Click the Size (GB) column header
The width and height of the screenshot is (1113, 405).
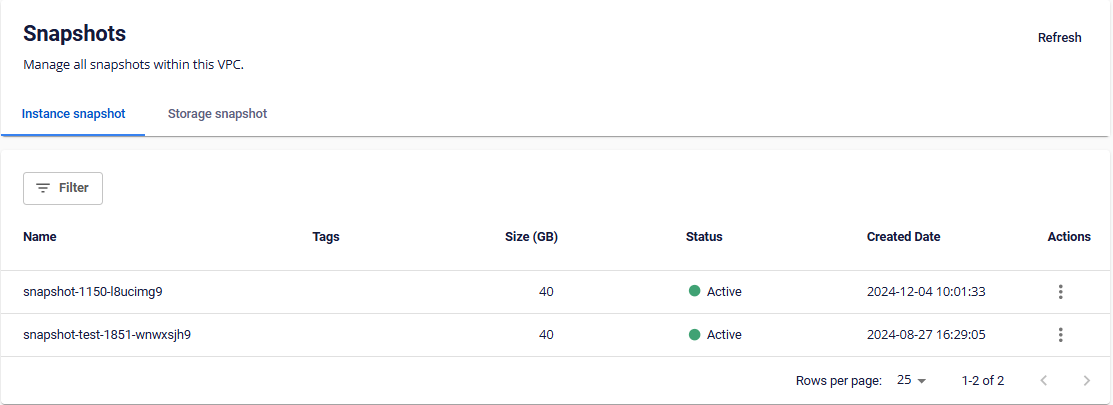point(531,237)
